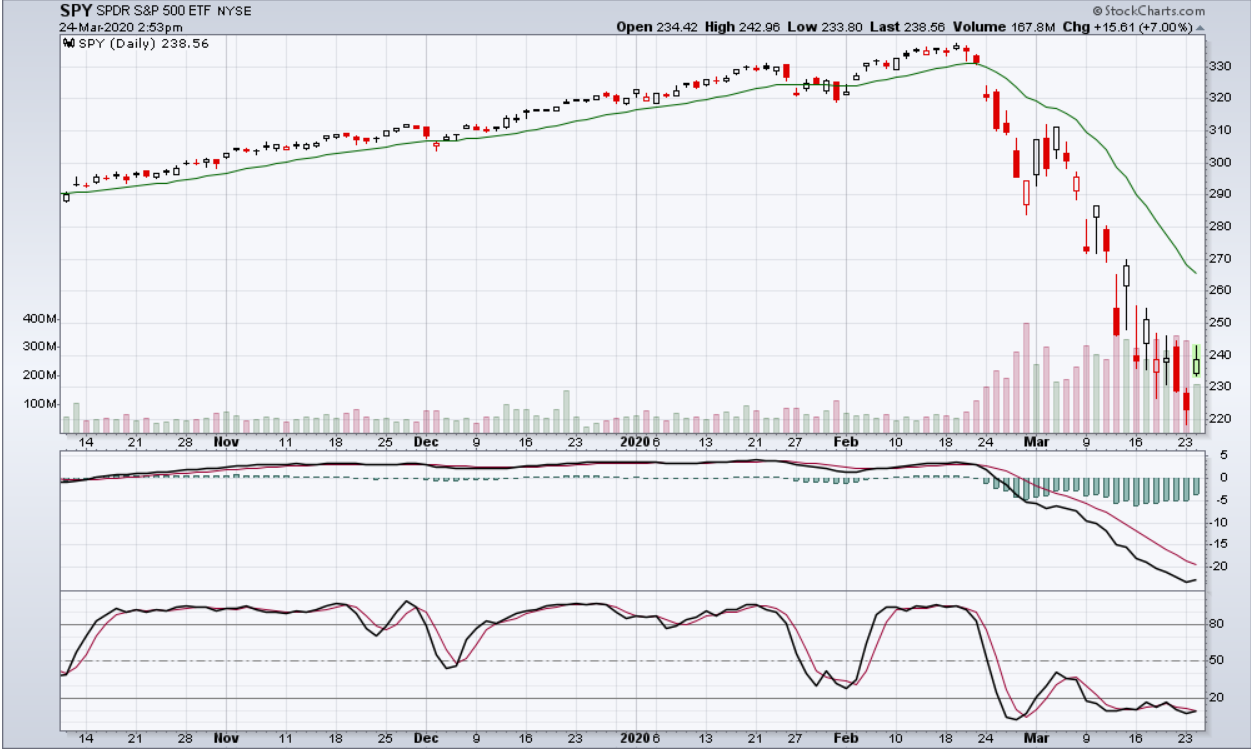1251x749 pixels.
Task: Click the NYSE exchange label
Action: pyautogui.click(x=236, y=10)
